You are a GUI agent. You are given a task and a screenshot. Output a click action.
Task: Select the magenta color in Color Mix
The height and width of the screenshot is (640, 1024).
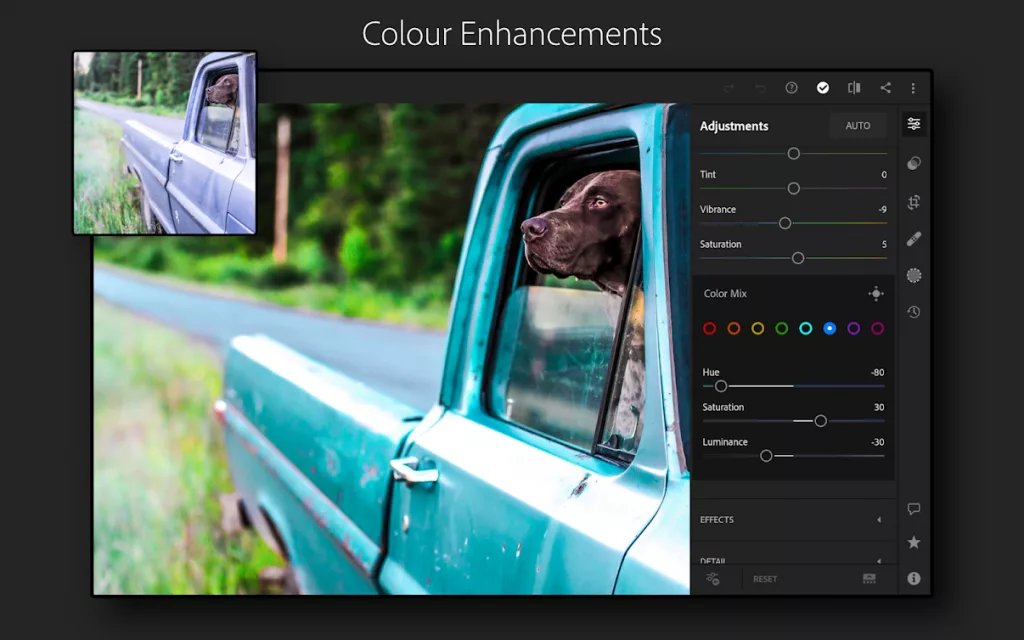(x=878, y=328)
